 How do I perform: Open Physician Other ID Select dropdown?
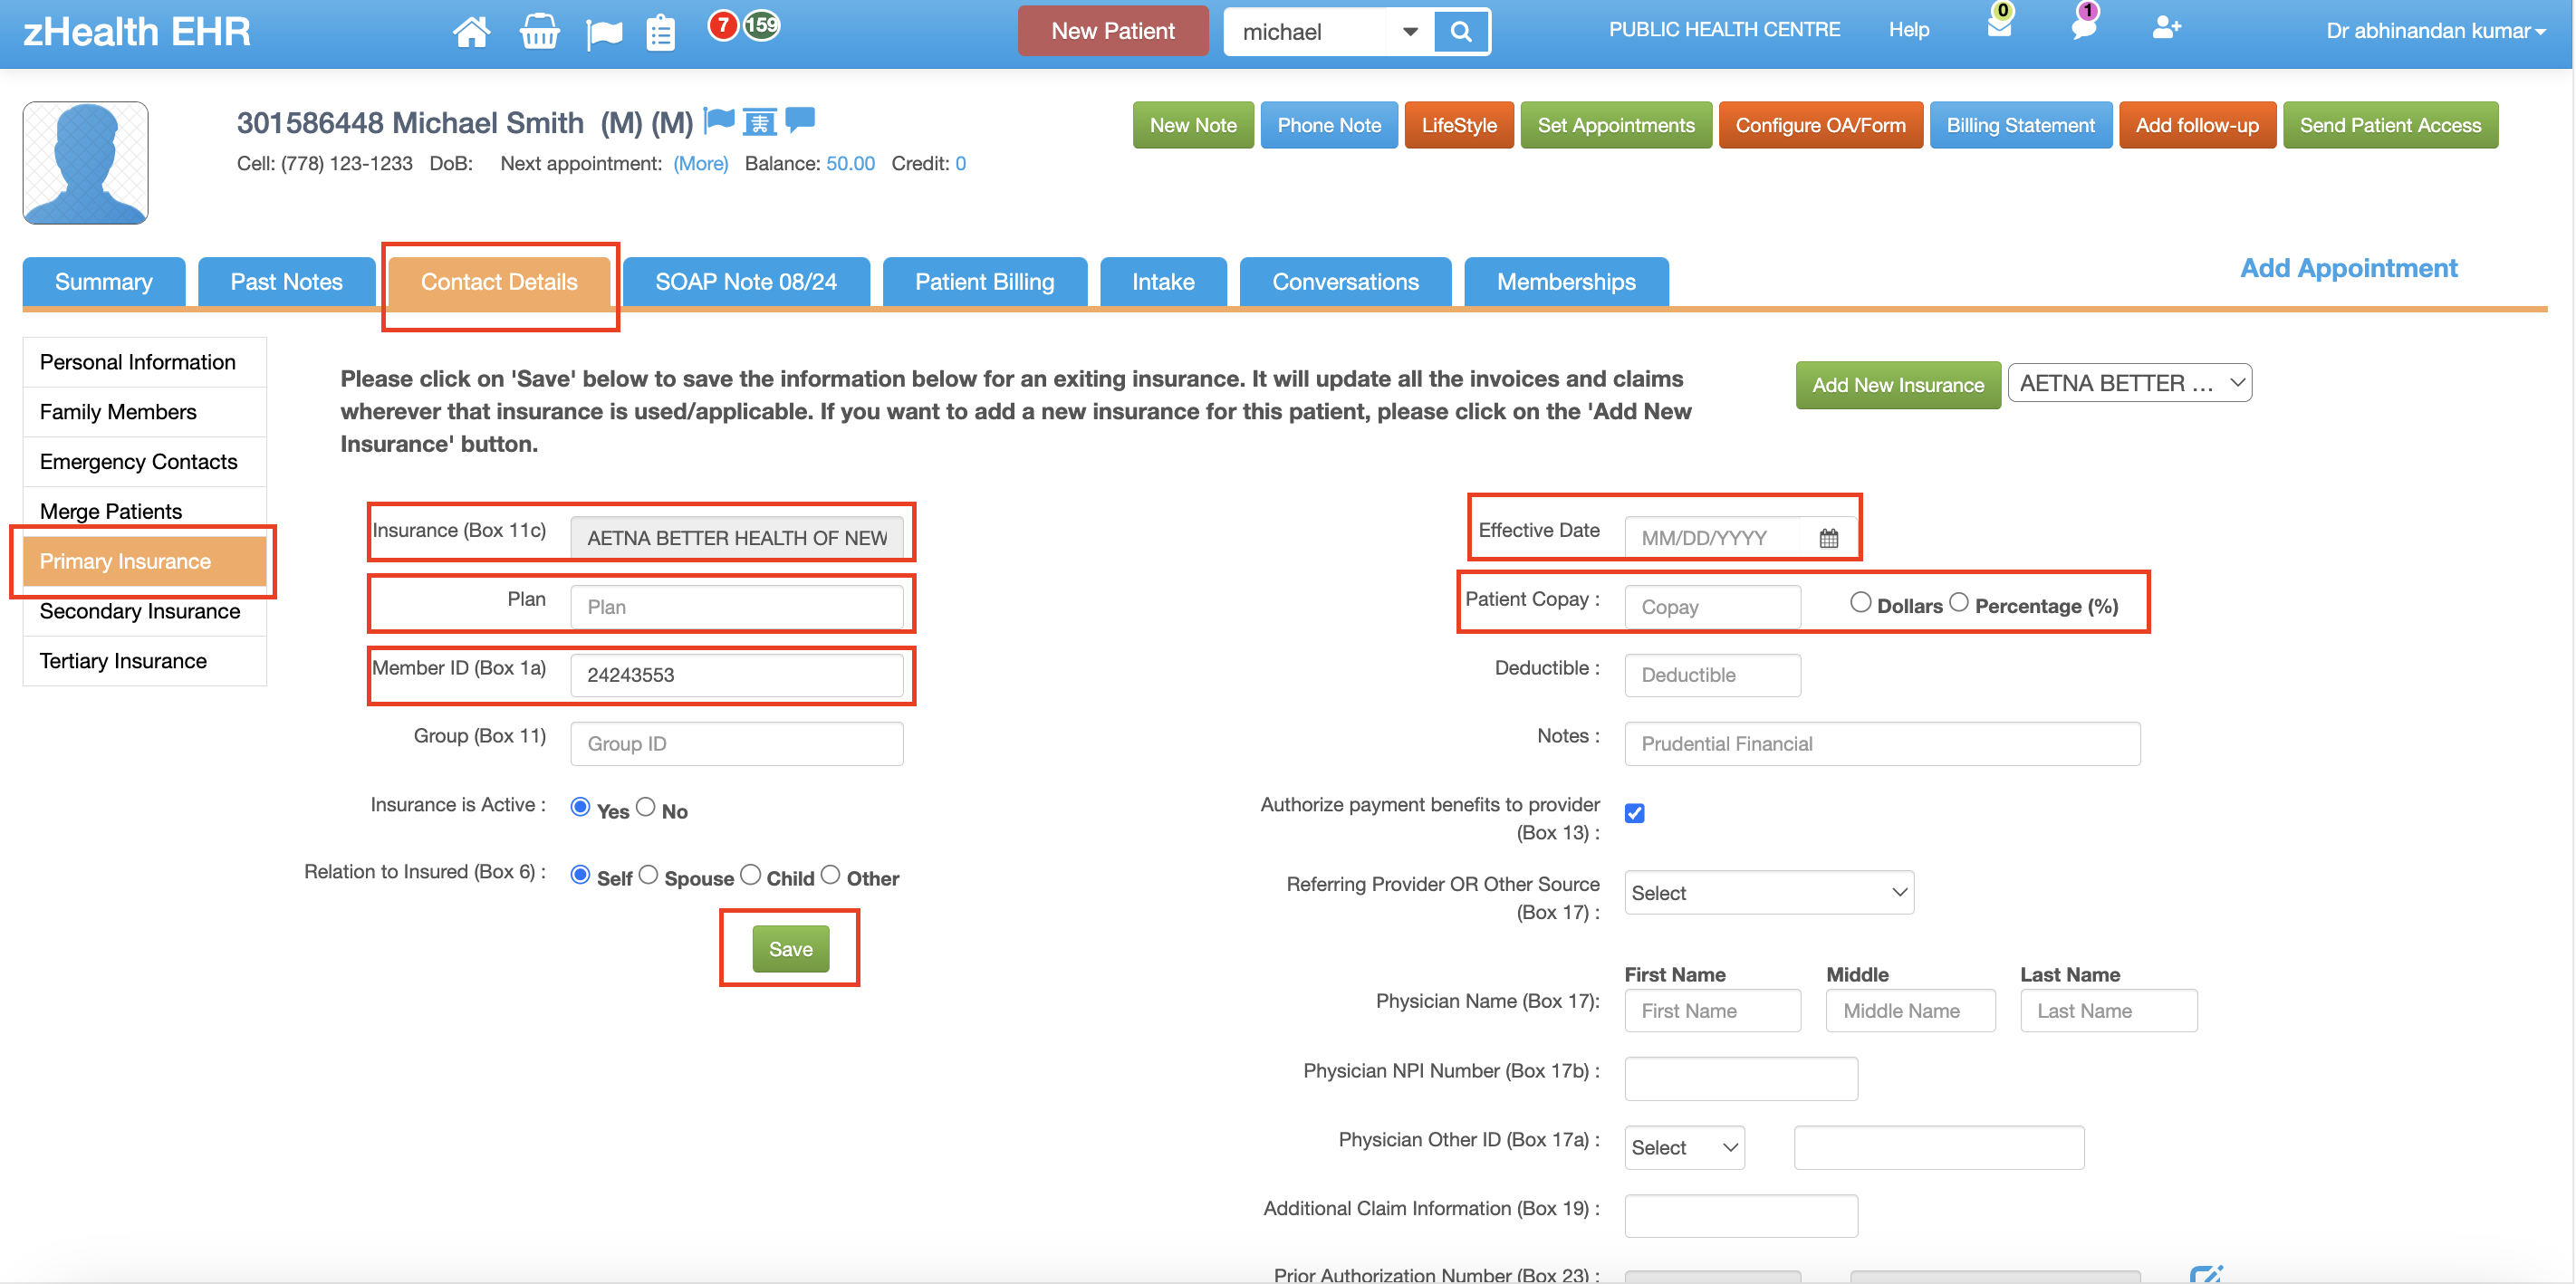[x=1684, y=1148]
